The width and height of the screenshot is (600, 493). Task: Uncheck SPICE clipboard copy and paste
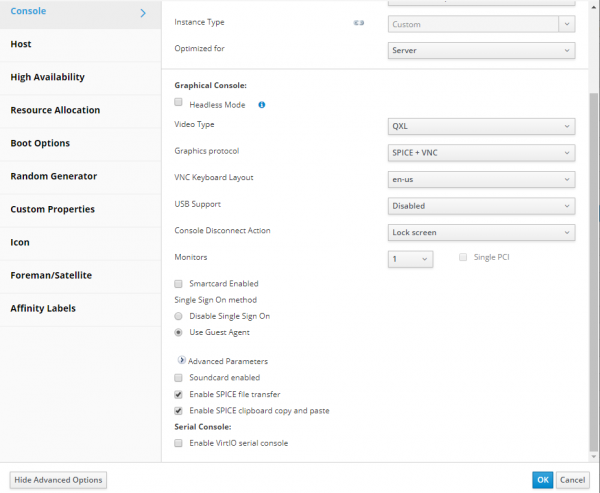(179, 410)
